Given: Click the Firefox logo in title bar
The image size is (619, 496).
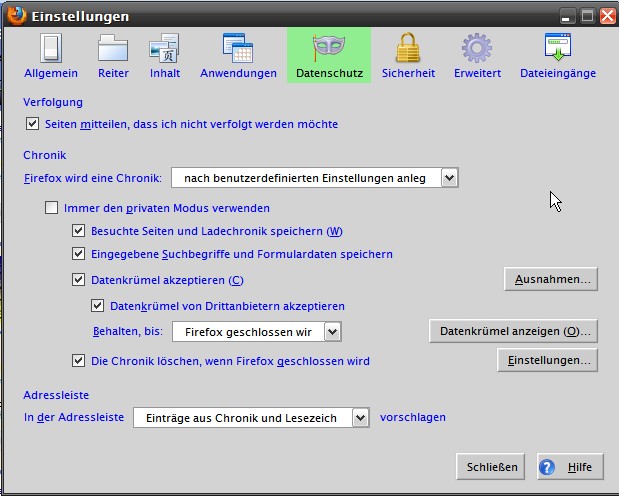Looking at the screenshot, I should tap(16, 15).
